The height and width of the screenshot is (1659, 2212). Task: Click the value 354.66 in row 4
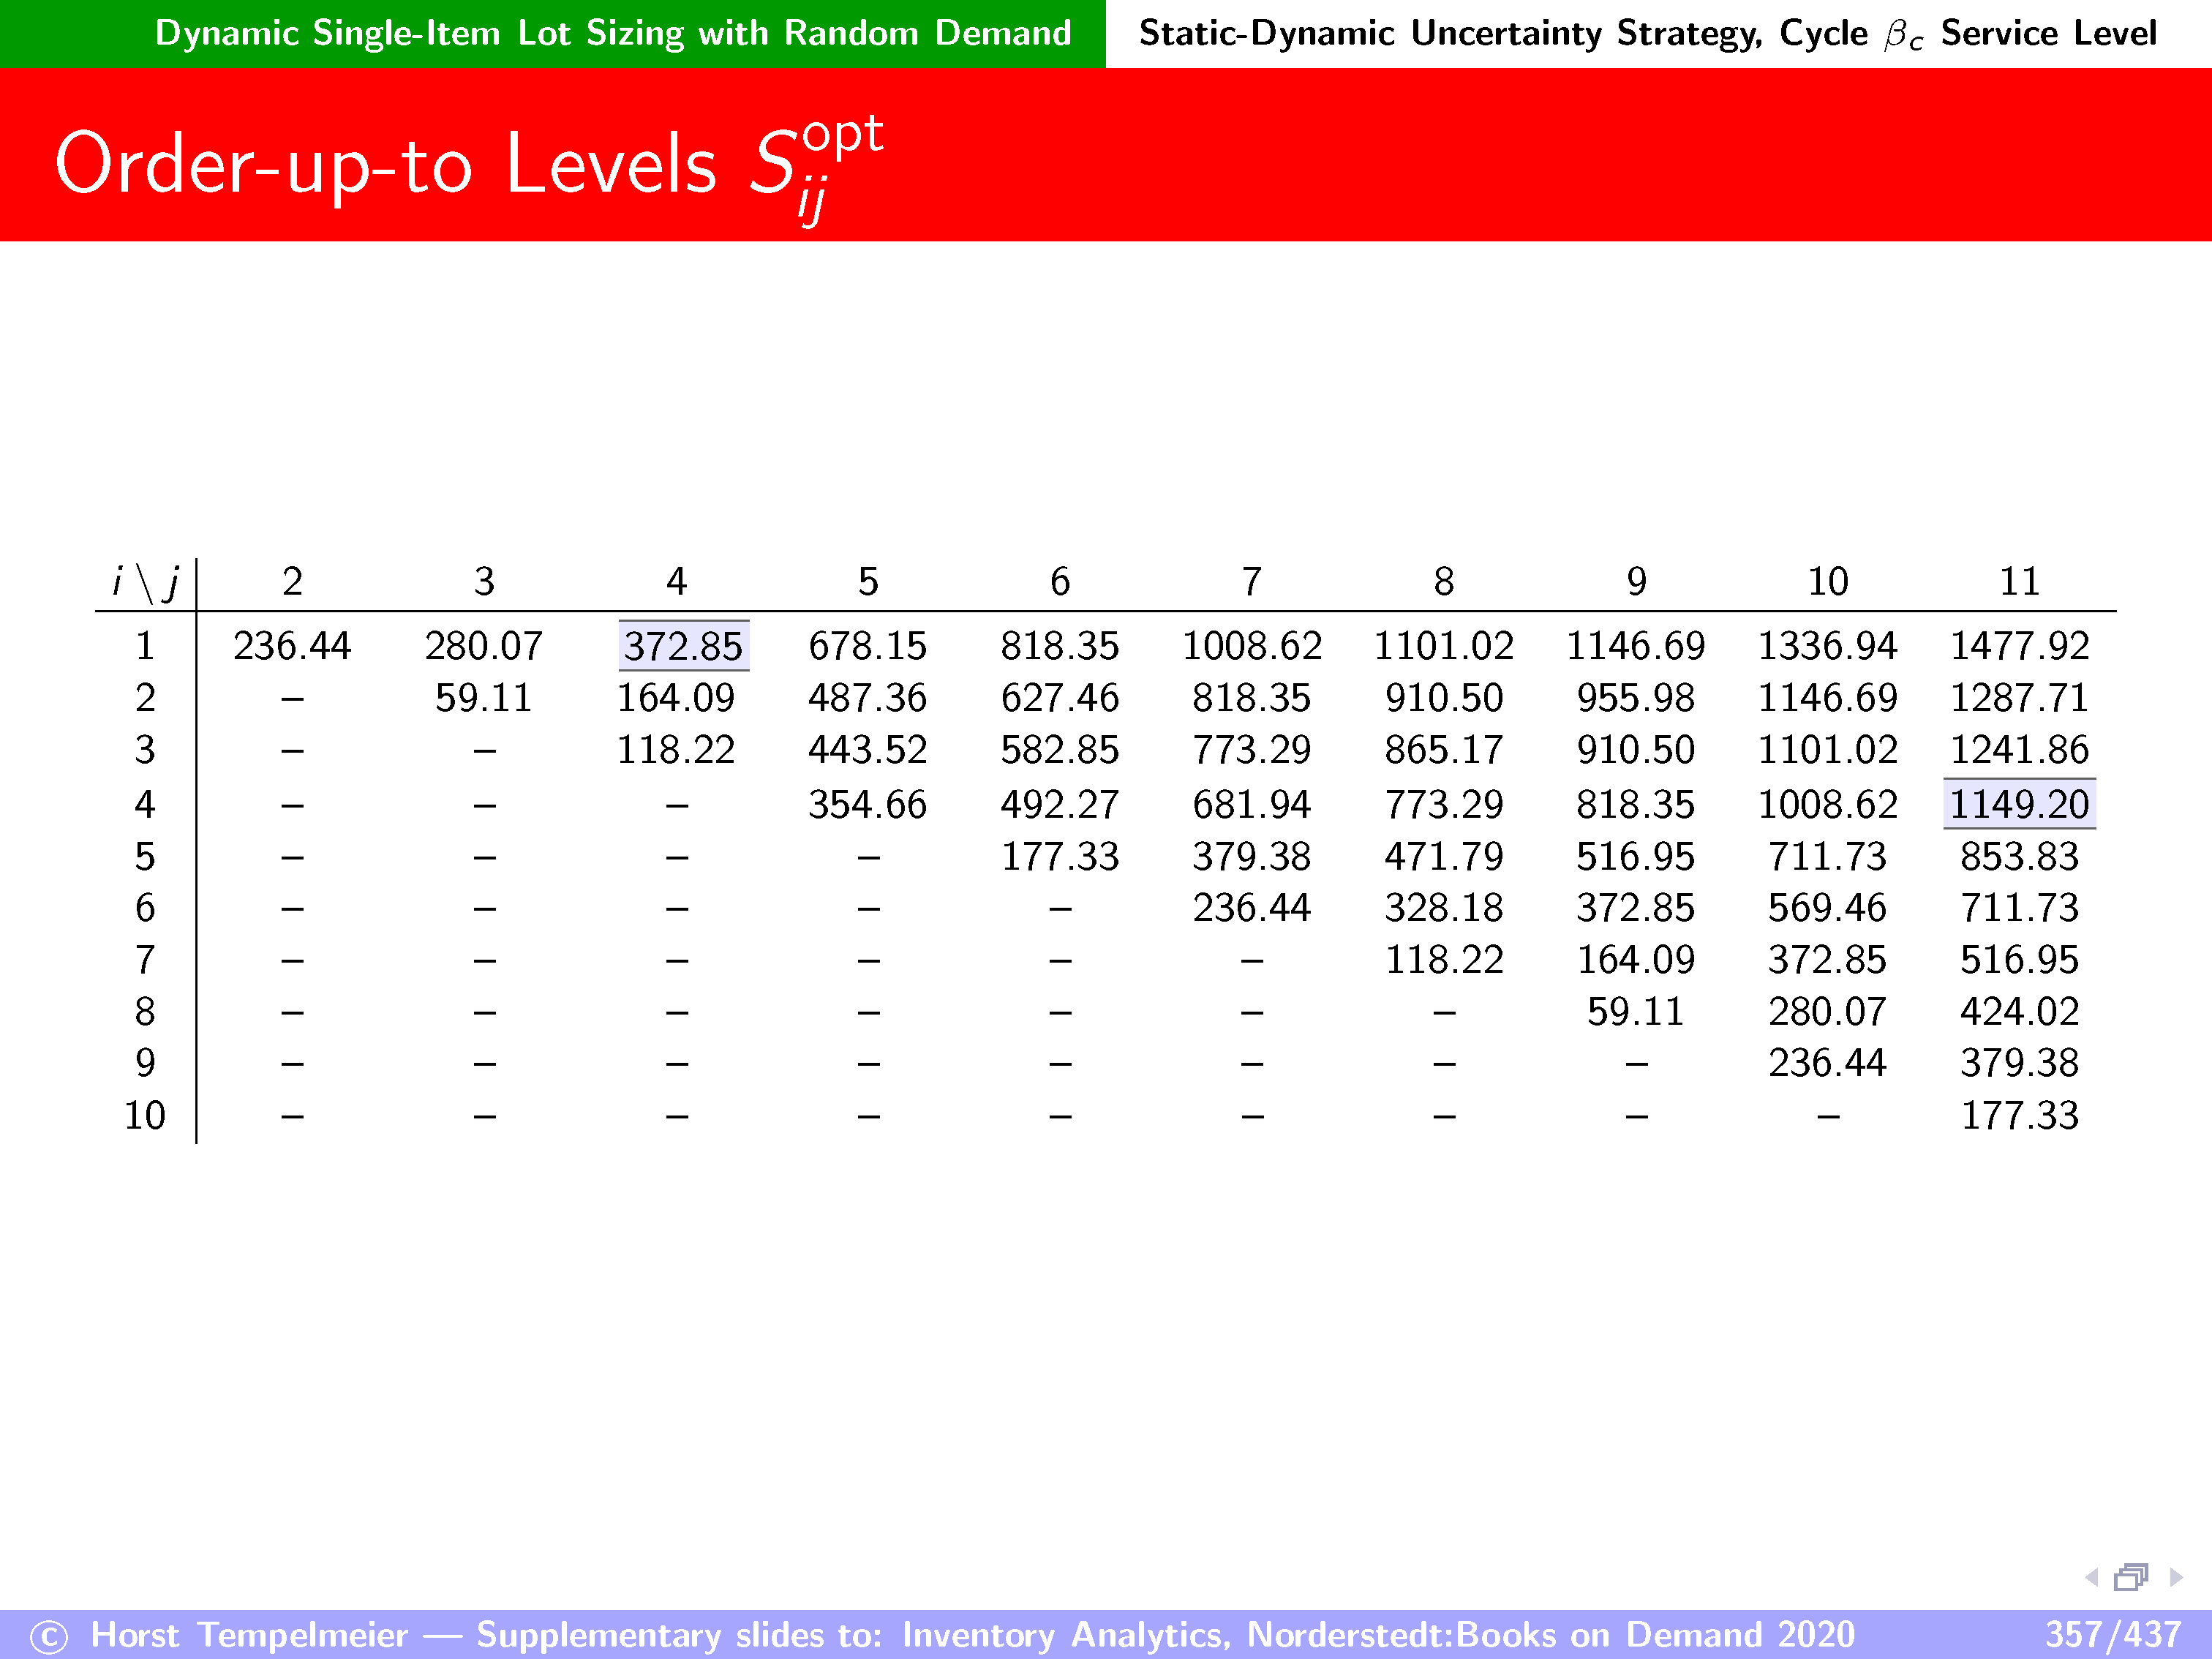[867, 804]
